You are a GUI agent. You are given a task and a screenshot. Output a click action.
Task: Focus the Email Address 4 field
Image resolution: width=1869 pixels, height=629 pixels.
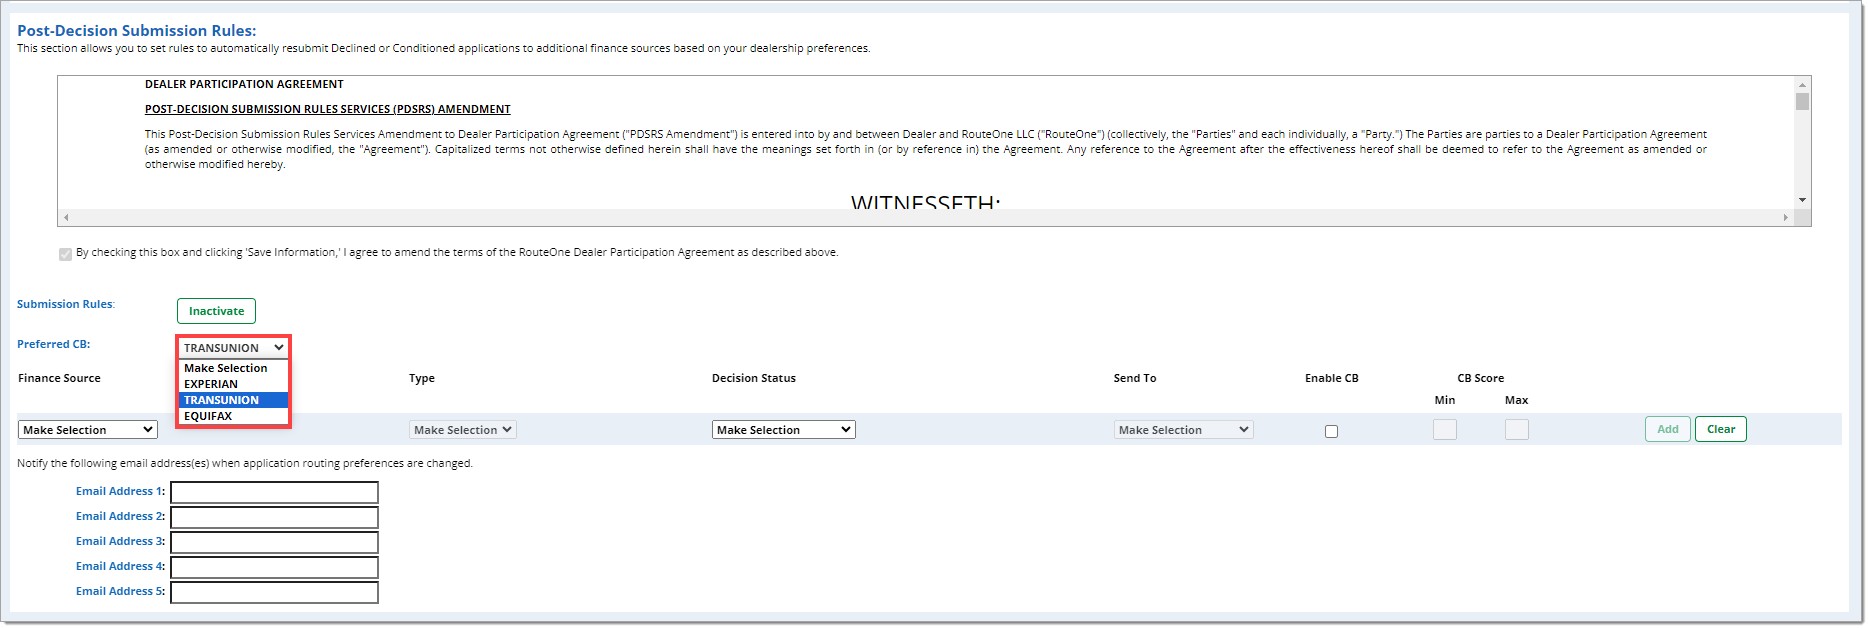click(274, 567)
